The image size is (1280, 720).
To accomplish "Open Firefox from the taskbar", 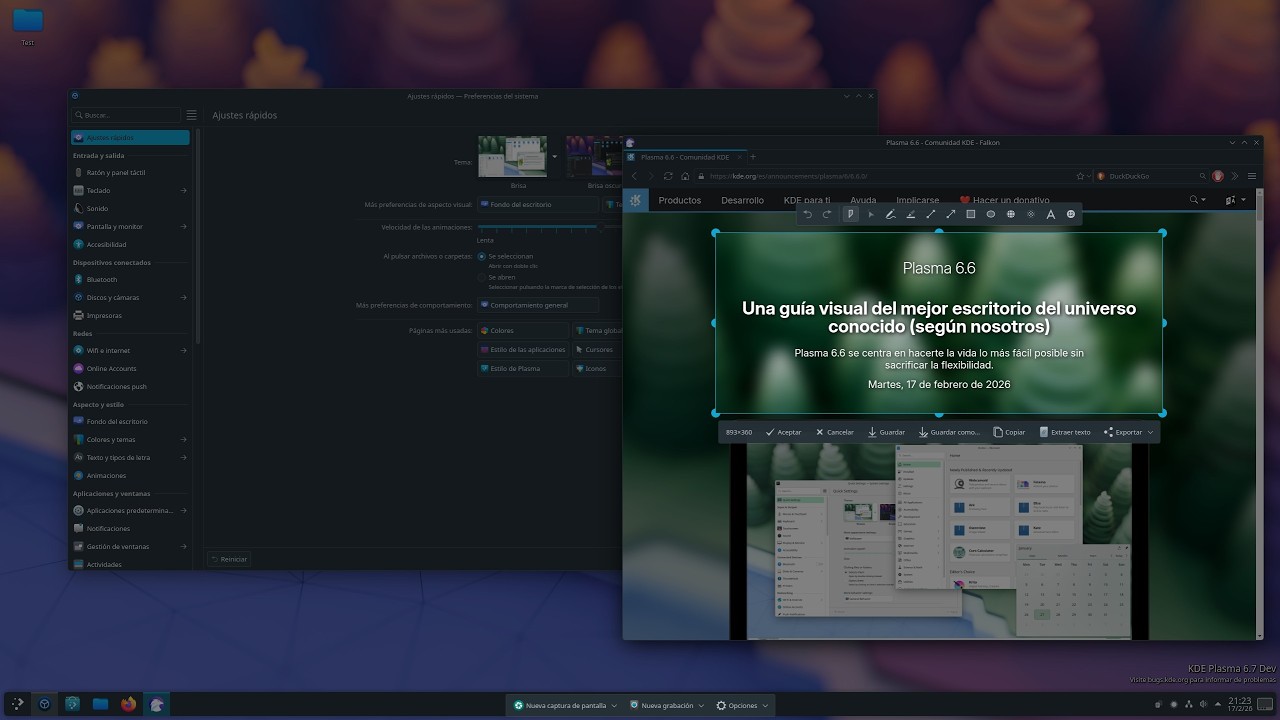I will pyautogui.click(x=128, y=704).
